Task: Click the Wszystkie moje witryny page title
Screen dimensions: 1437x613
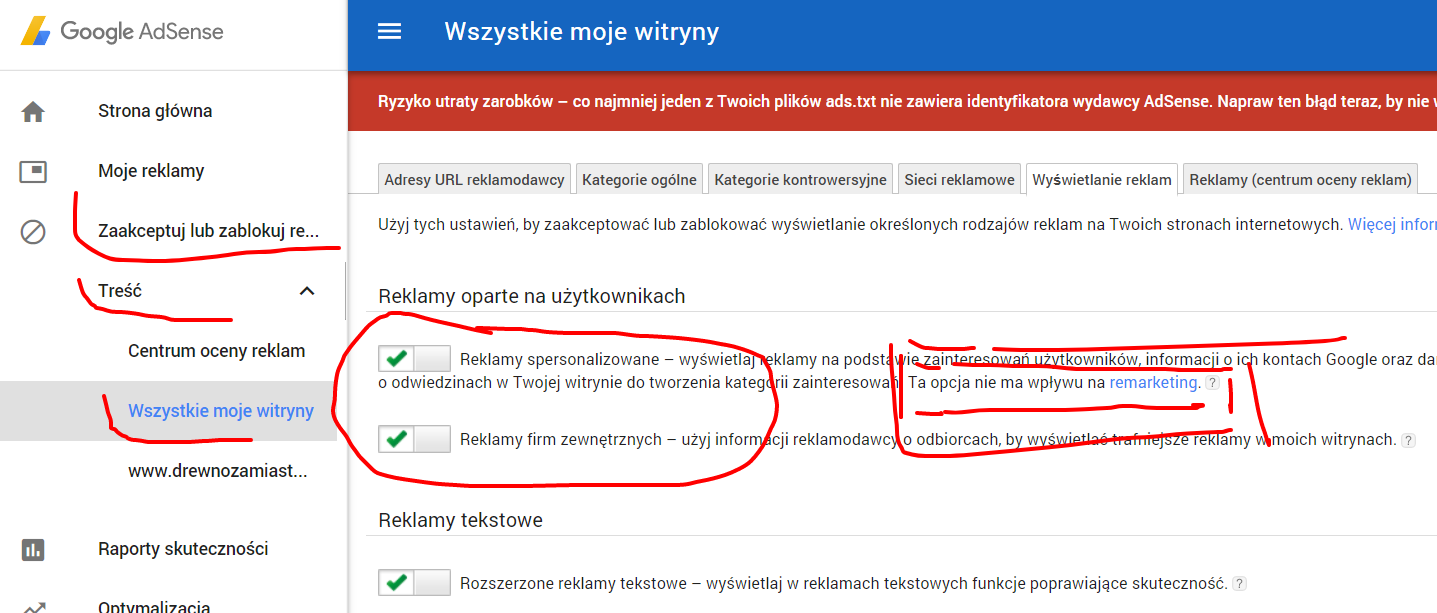Action: click(581, 31)
